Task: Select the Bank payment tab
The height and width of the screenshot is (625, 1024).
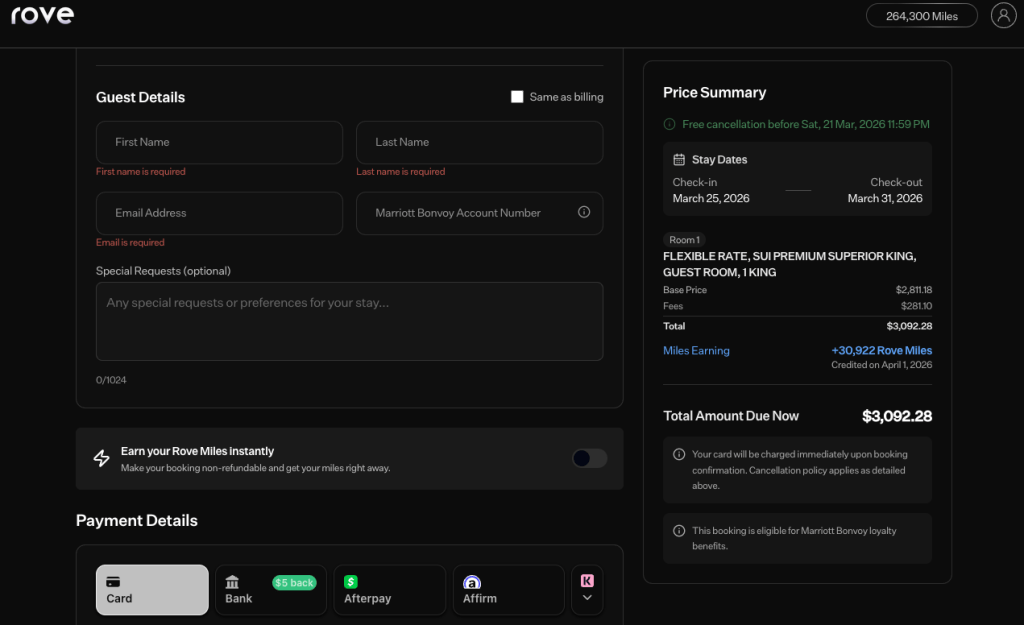Action: (270, 589)
